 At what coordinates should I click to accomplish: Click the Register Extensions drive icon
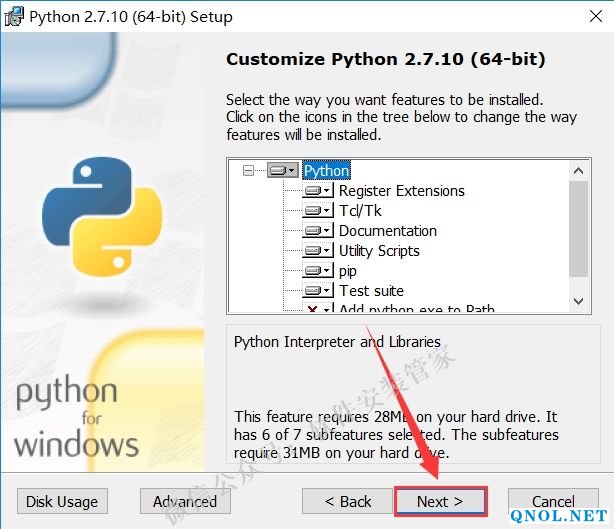coord(318,191)
